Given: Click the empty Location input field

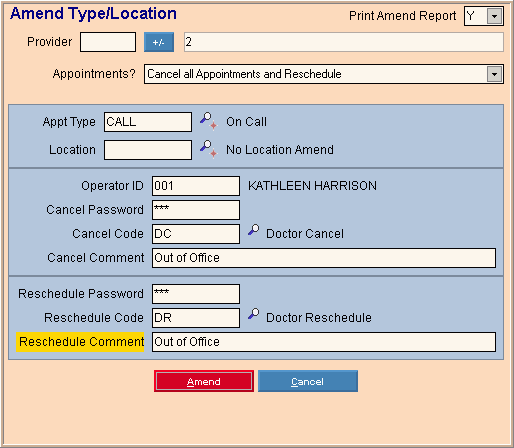Looking at the screenshot, I should (148, 150).
